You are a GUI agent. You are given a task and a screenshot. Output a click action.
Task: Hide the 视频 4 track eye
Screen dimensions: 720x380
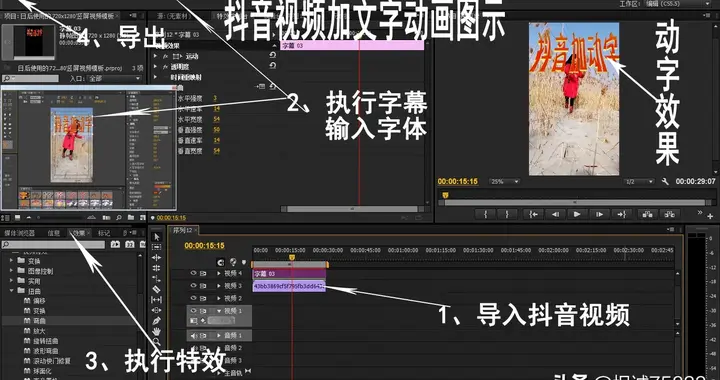(x=193, y=273)
